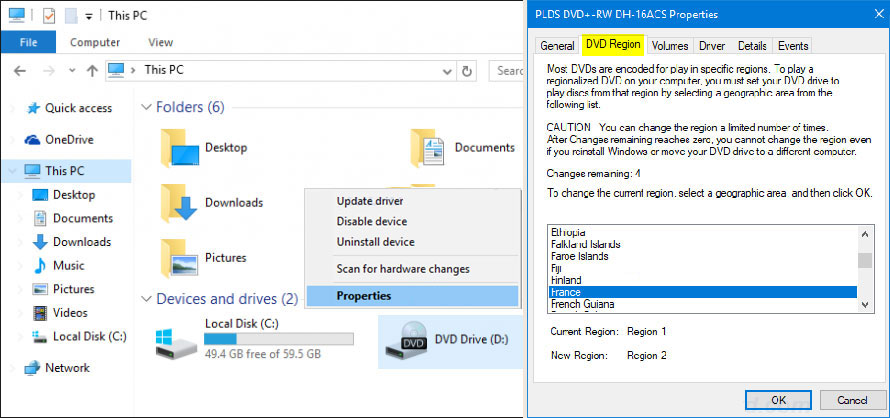Switch to the Details tab
The width and height of the screenshot is (890, 418).
point(752,46)
